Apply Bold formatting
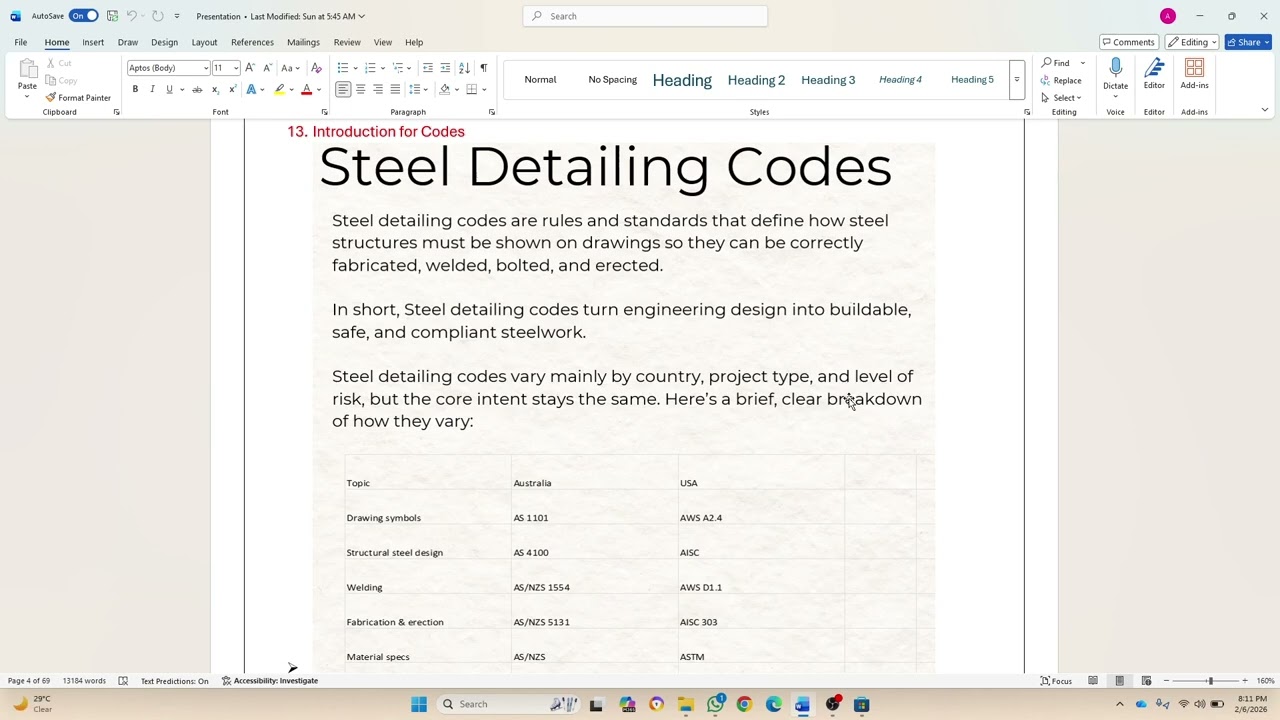1280x720 pixels. click(135, 89)
